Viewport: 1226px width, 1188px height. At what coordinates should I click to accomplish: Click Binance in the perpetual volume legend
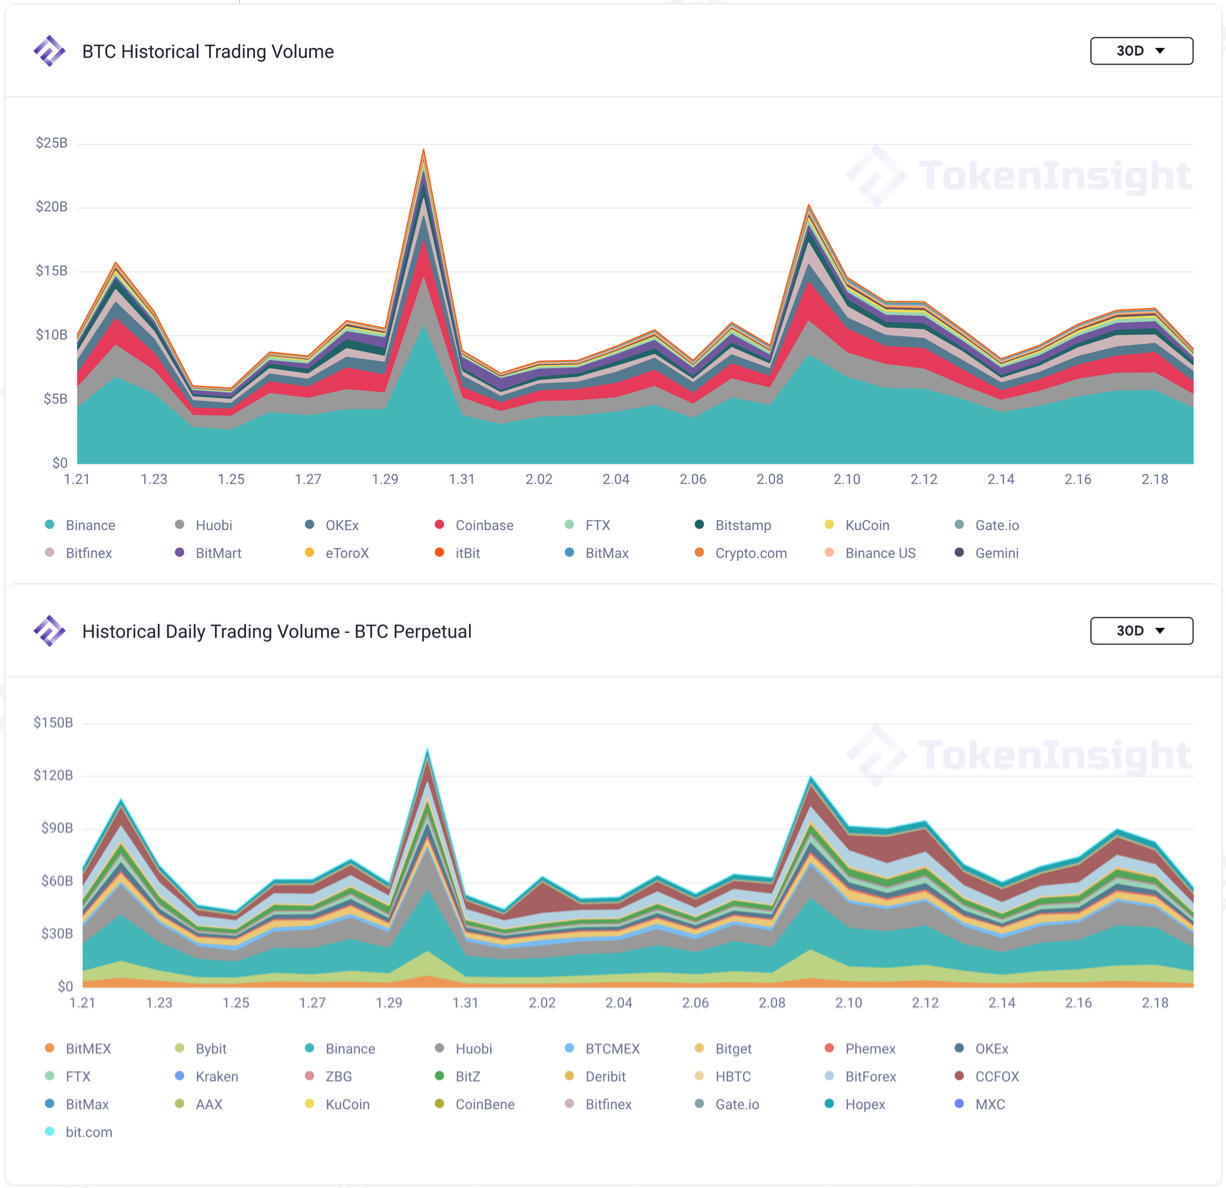[340, 1049]
